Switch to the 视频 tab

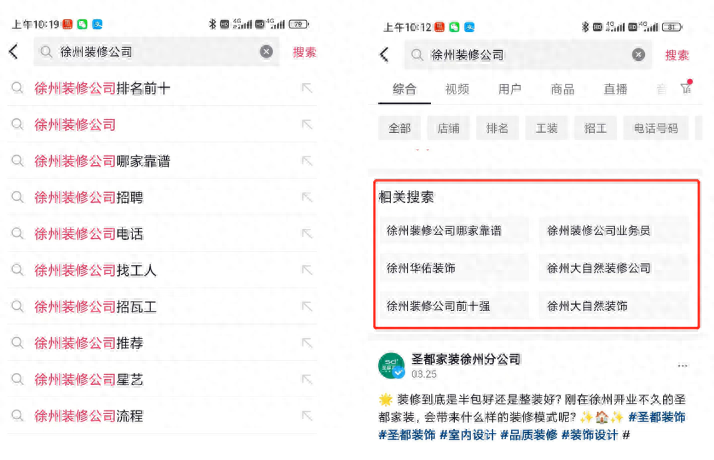(457, 89)
